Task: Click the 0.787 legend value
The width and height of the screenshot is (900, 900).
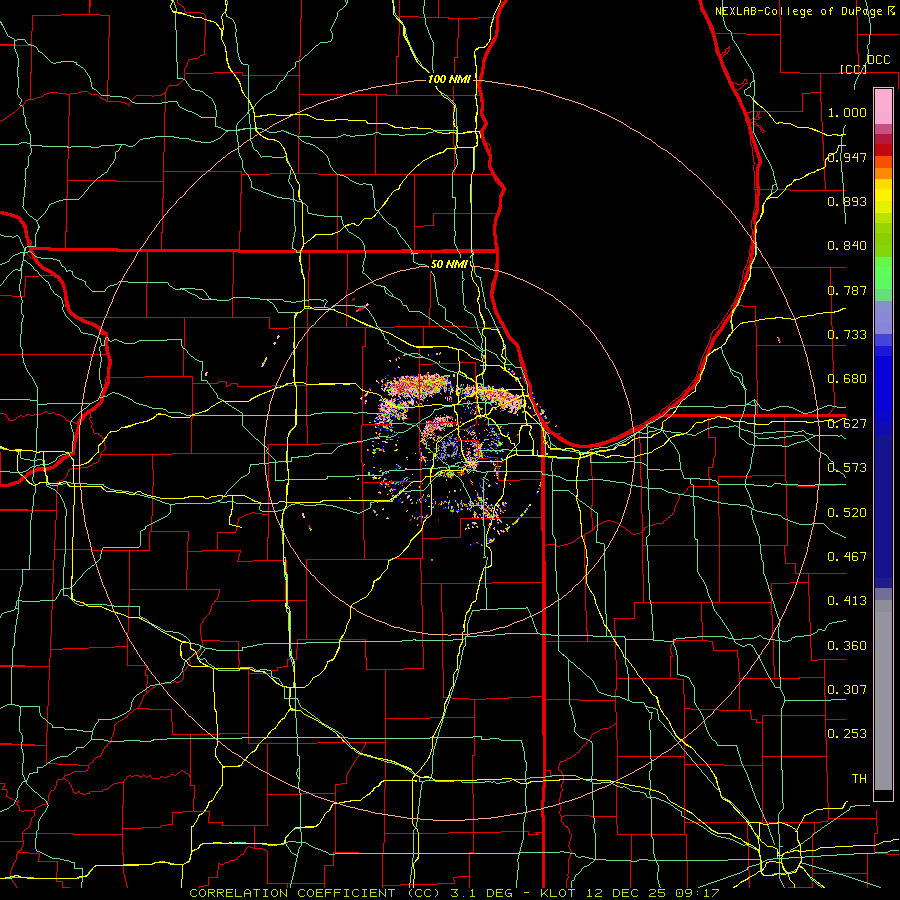Action: click(847, 290)
